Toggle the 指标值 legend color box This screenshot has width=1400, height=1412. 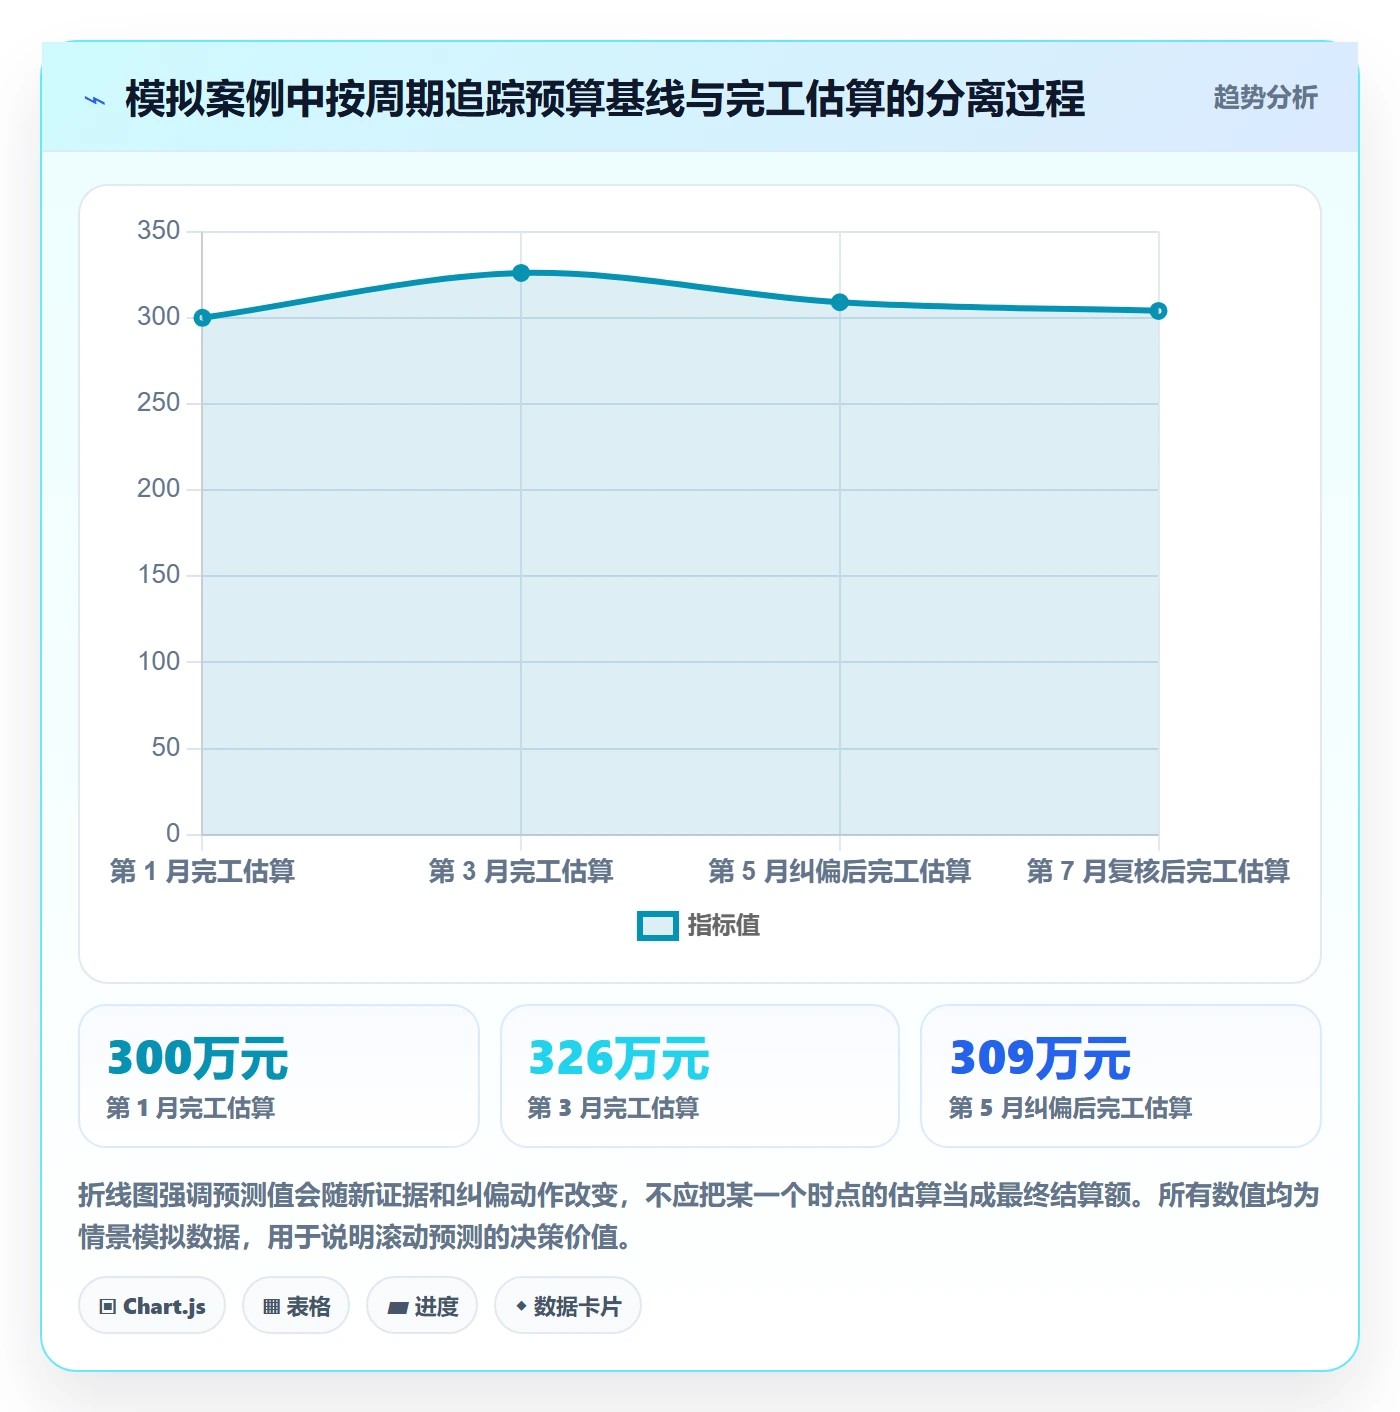tap(657, 926)
